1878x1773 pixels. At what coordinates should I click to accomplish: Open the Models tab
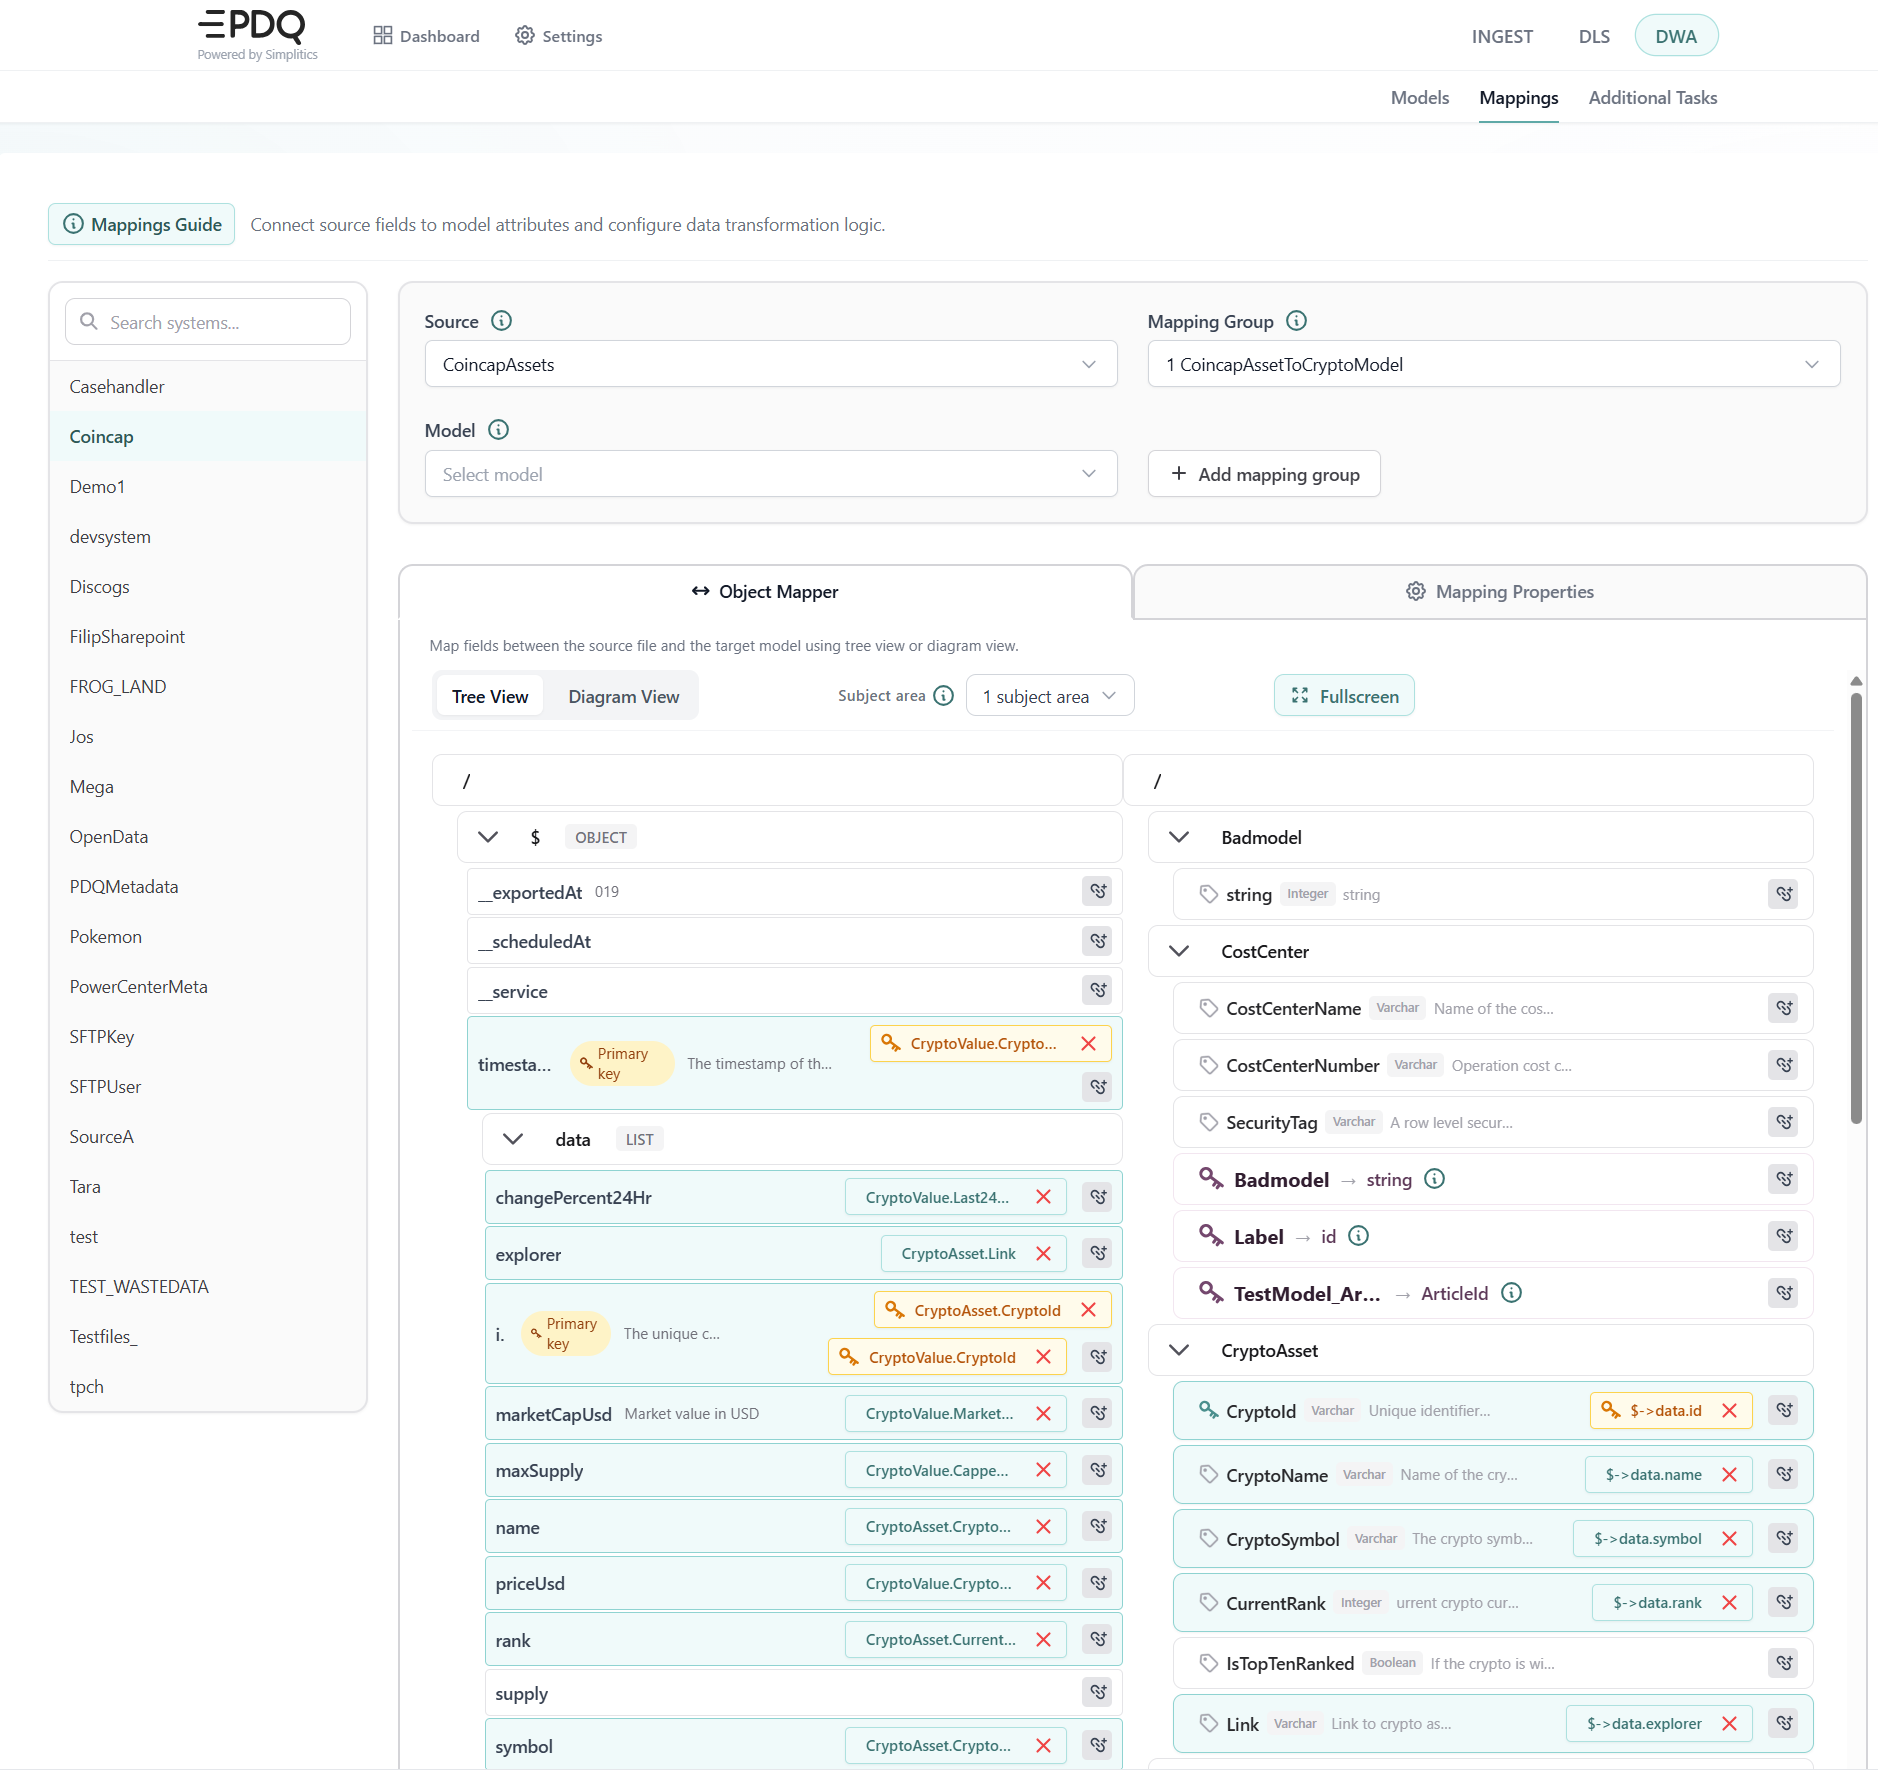(1420, 97)
